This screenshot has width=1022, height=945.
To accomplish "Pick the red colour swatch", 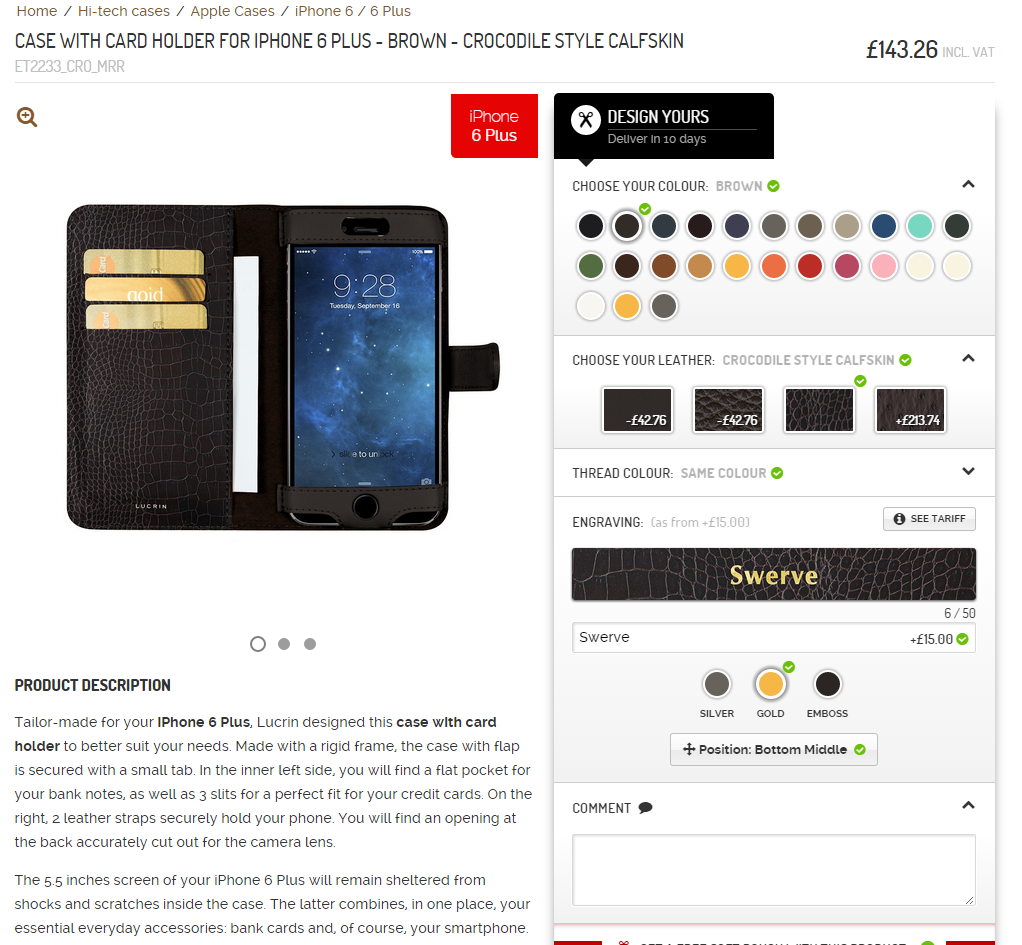I will click(x=810, y=267).
